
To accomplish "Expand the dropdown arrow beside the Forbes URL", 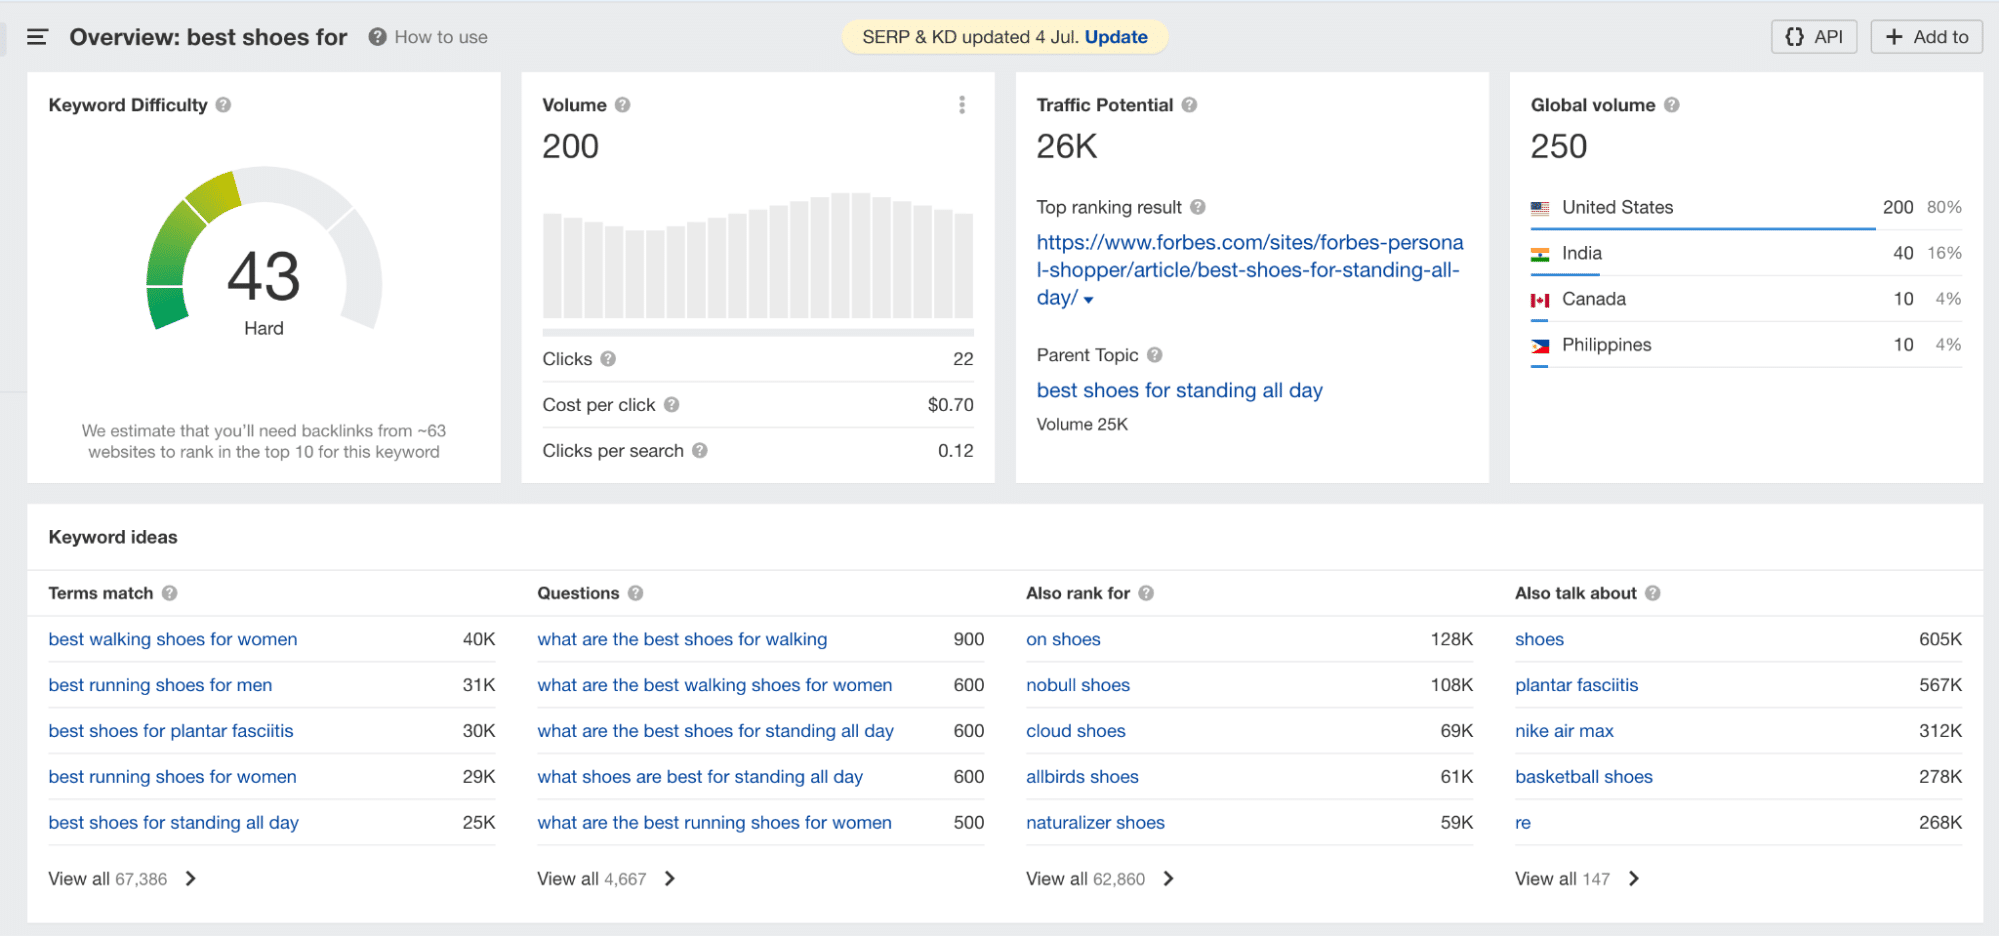I will 1089,298.
